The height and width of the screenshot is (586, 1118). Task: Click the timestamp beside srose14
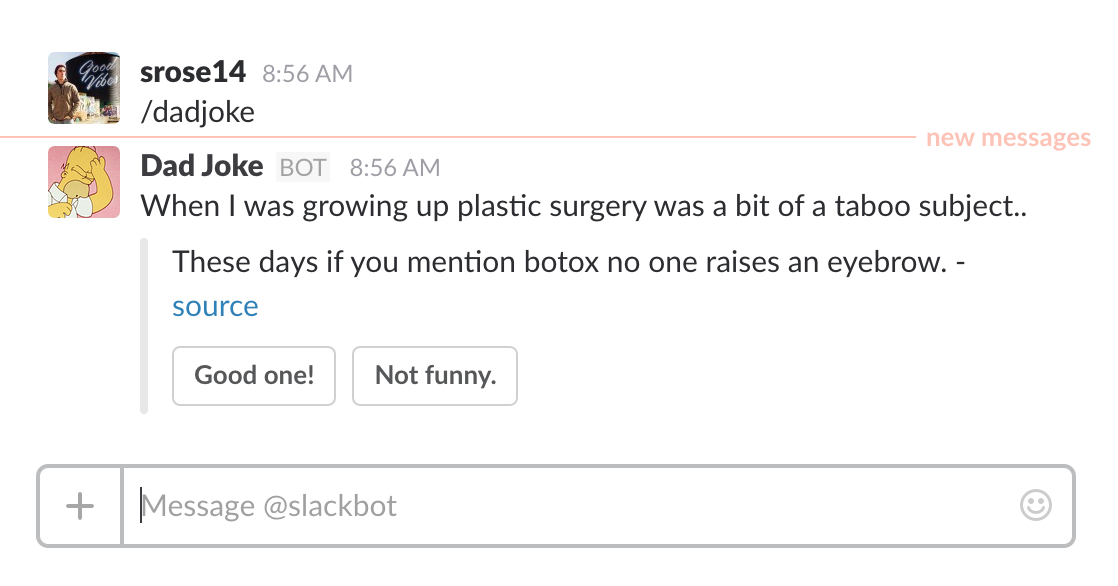tap(307, 74)
